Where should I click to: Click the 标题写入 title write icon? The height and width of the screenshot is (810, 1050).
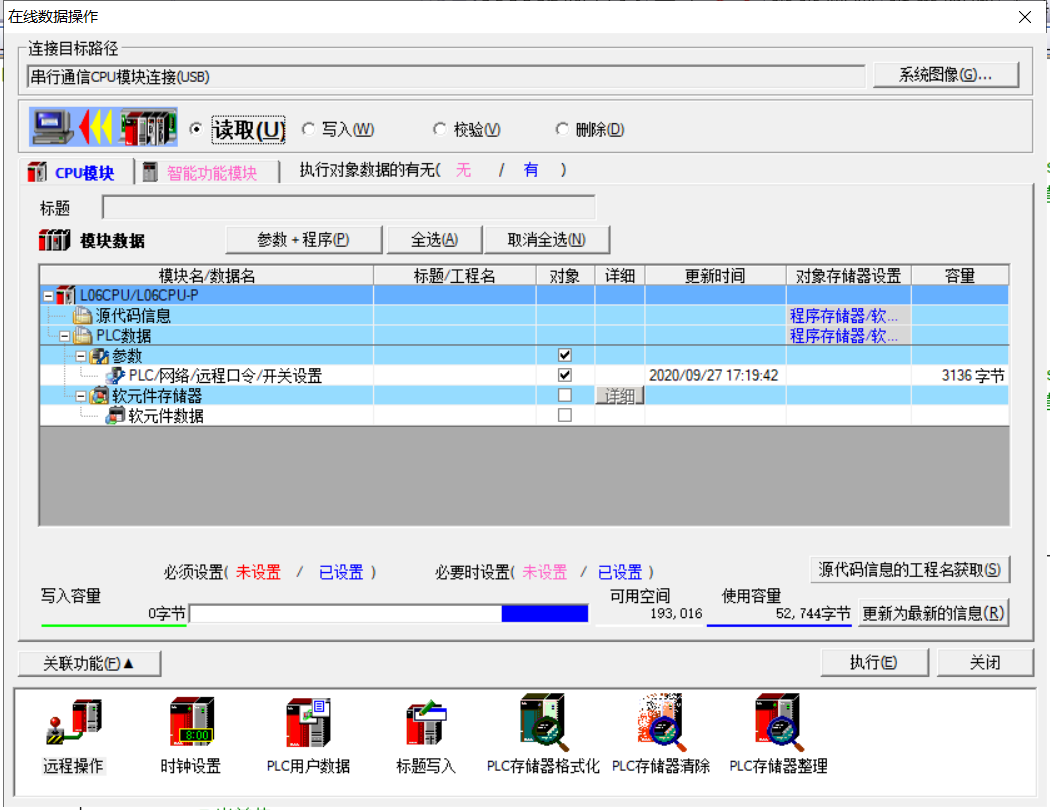pos(426,724)
